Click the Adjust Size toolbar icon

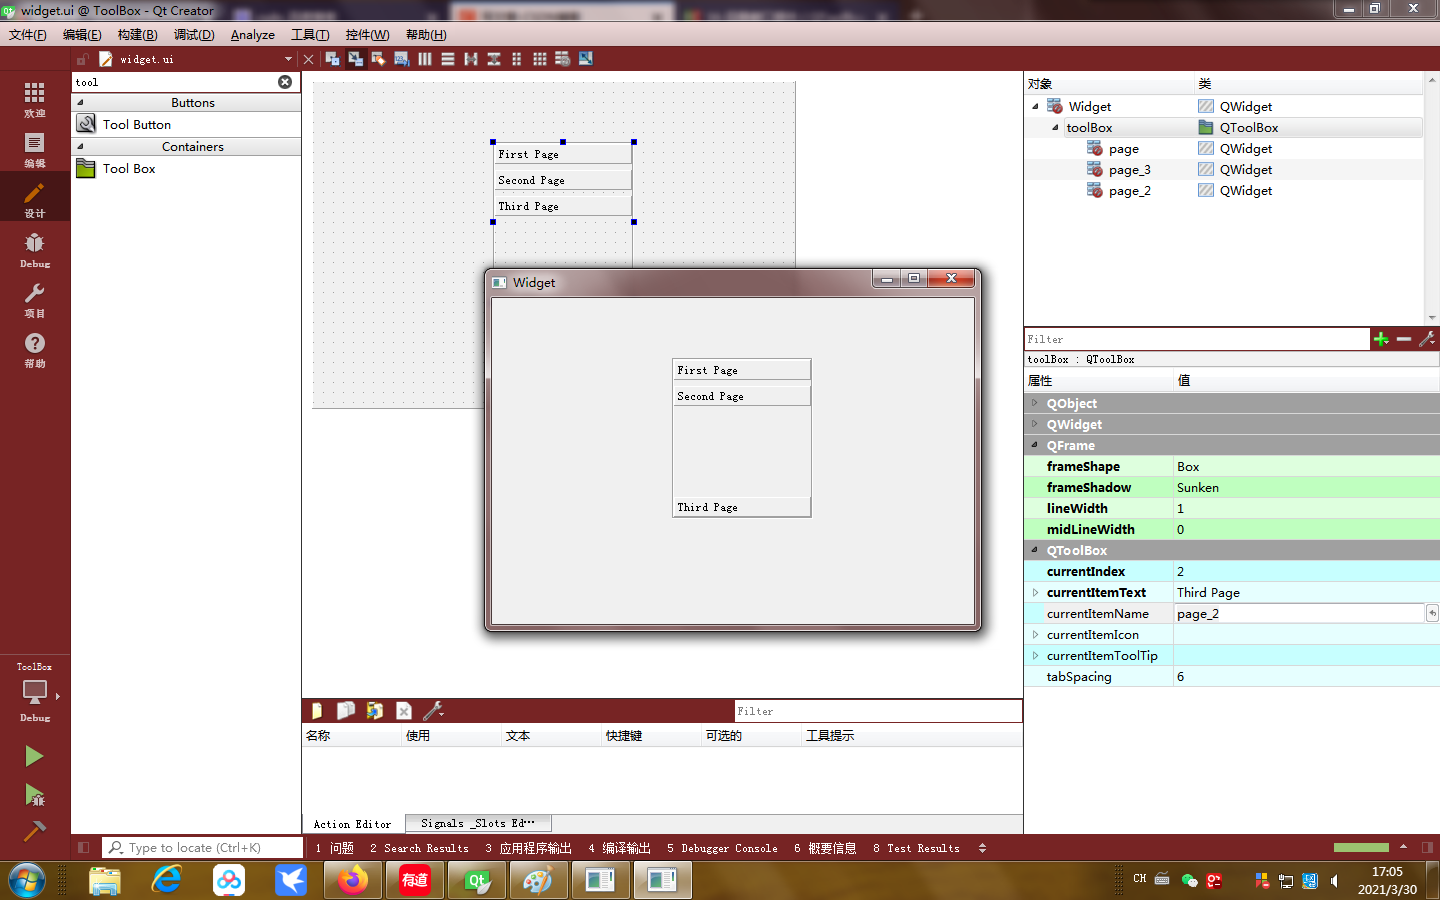pyautogui.click(x=586, y=59)
